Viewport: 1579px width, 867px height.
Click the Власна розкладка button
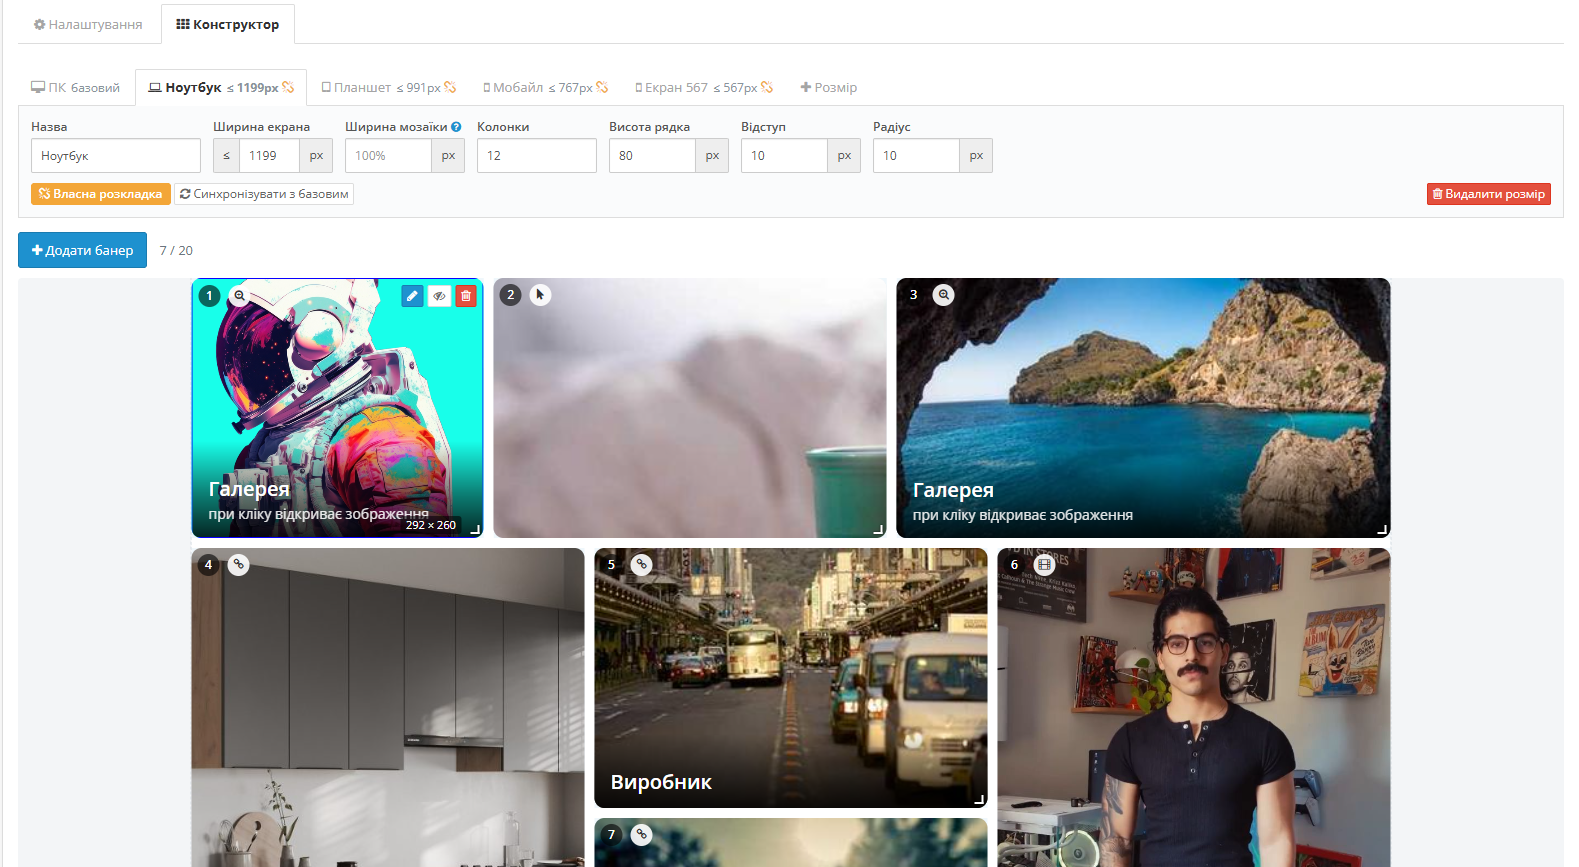click(x=100, y=194)
